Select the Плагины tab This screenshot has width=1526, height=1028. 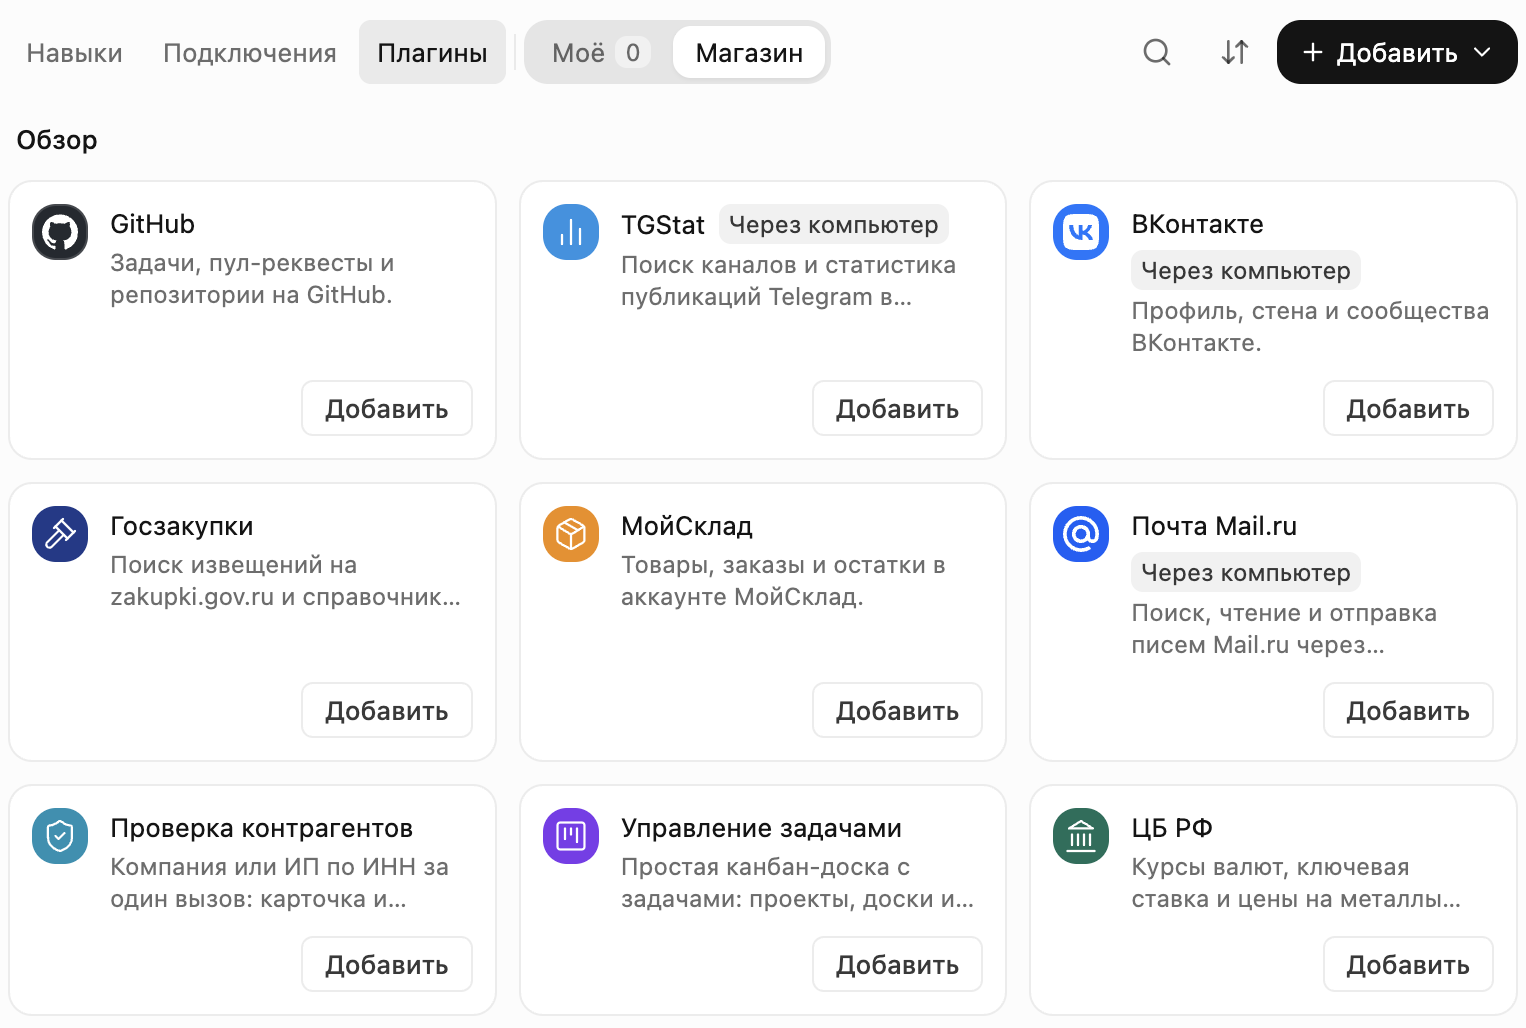[x=432, y=53]
